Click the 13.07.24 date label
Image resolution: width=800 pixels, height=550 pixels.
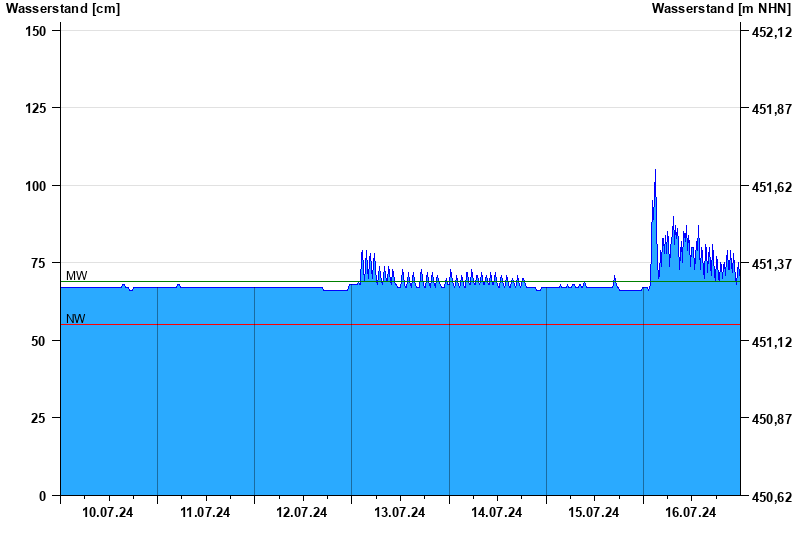(x=399, y=512)
